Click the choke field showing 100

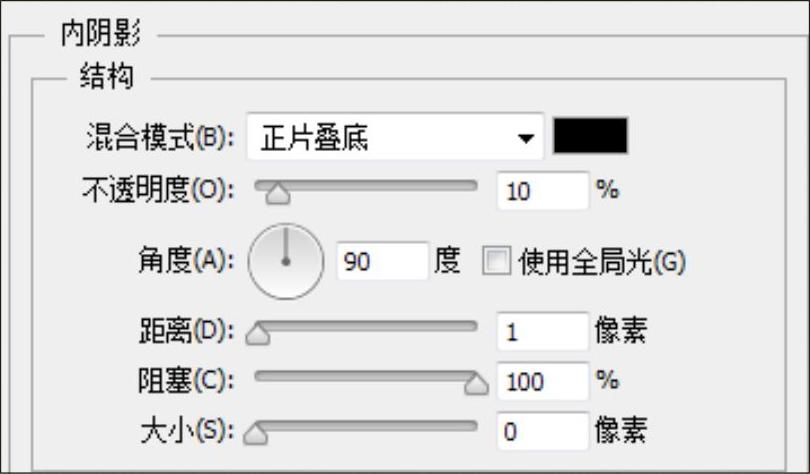click(x=541, y=381)
